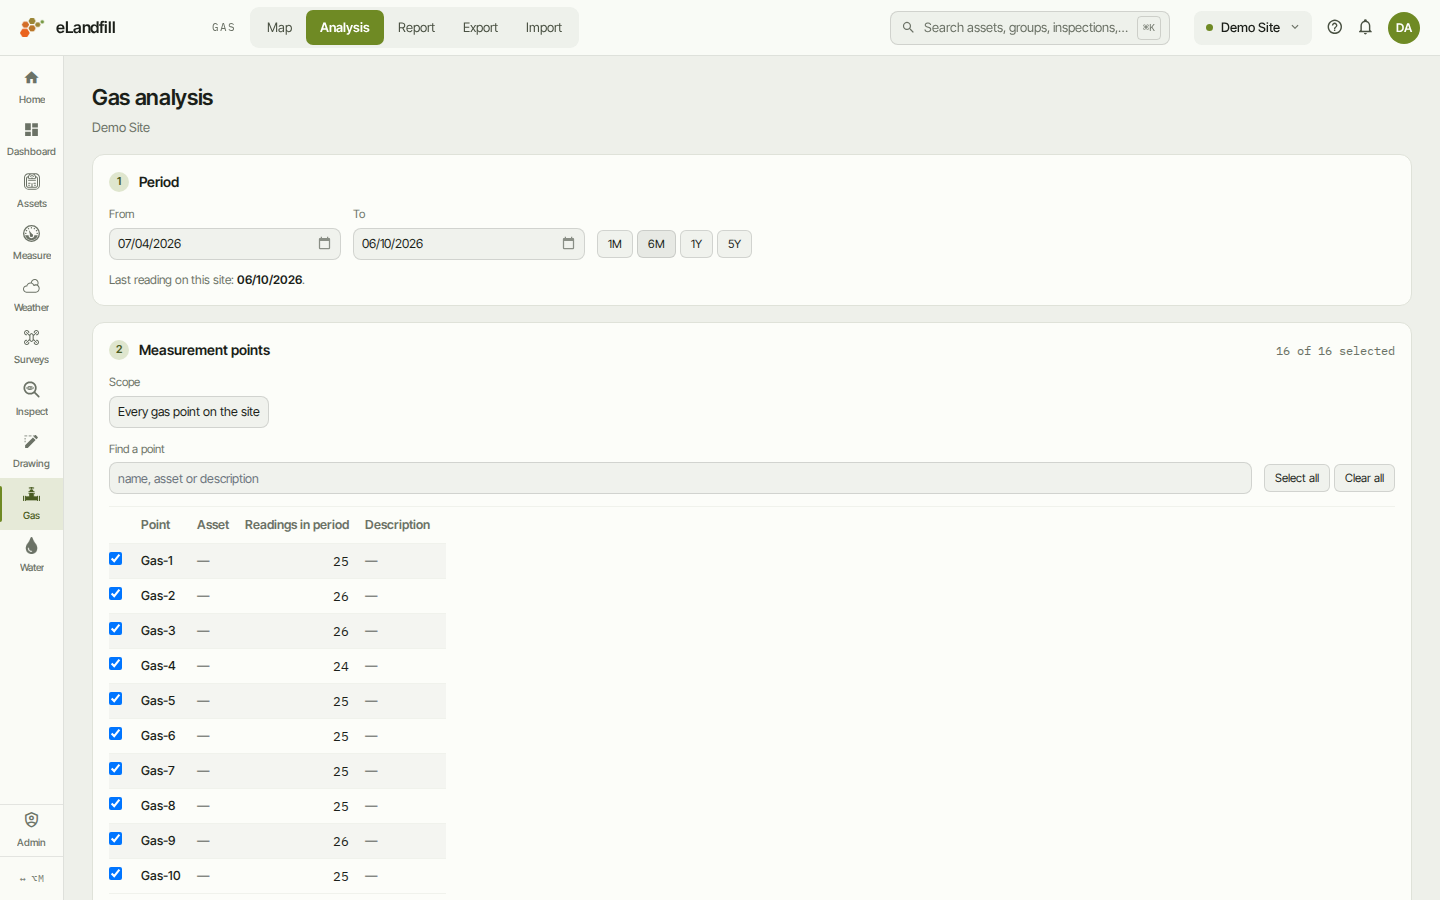The height and width of the screenshot is (900, 1440).
Task: Click the eLandfill logo
Action: (68, 27)
